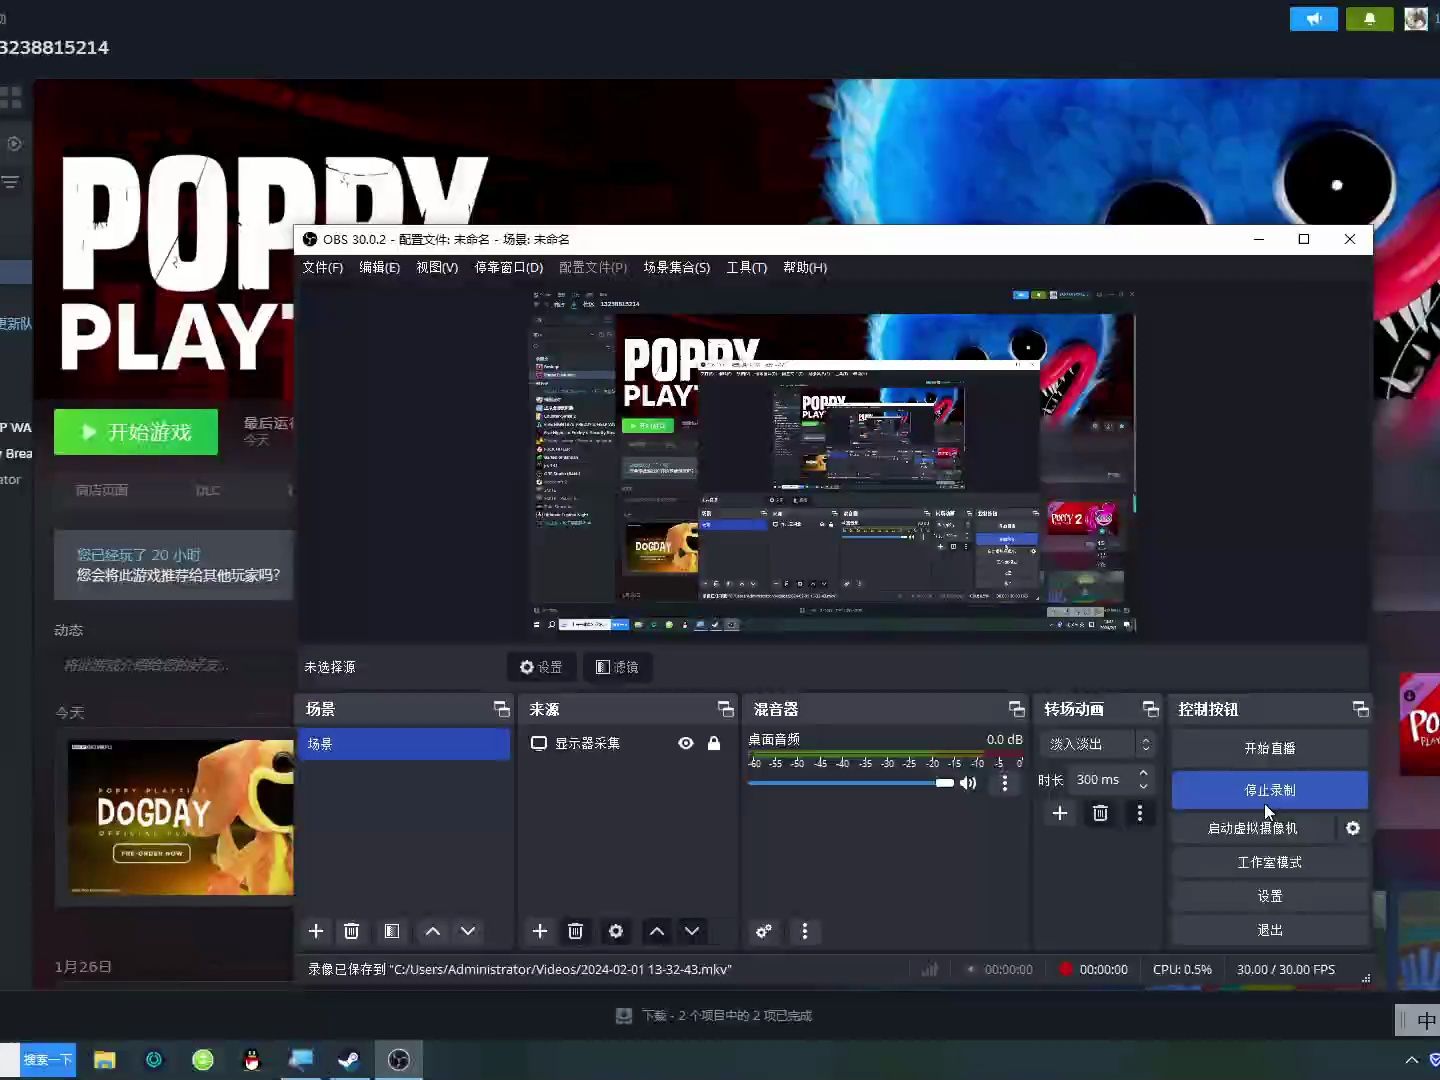This screenshot has width=1440, height=1080.
Task: Move source up arrow in Sources panel
Action: pyautogui.click(x=657, y=931)
